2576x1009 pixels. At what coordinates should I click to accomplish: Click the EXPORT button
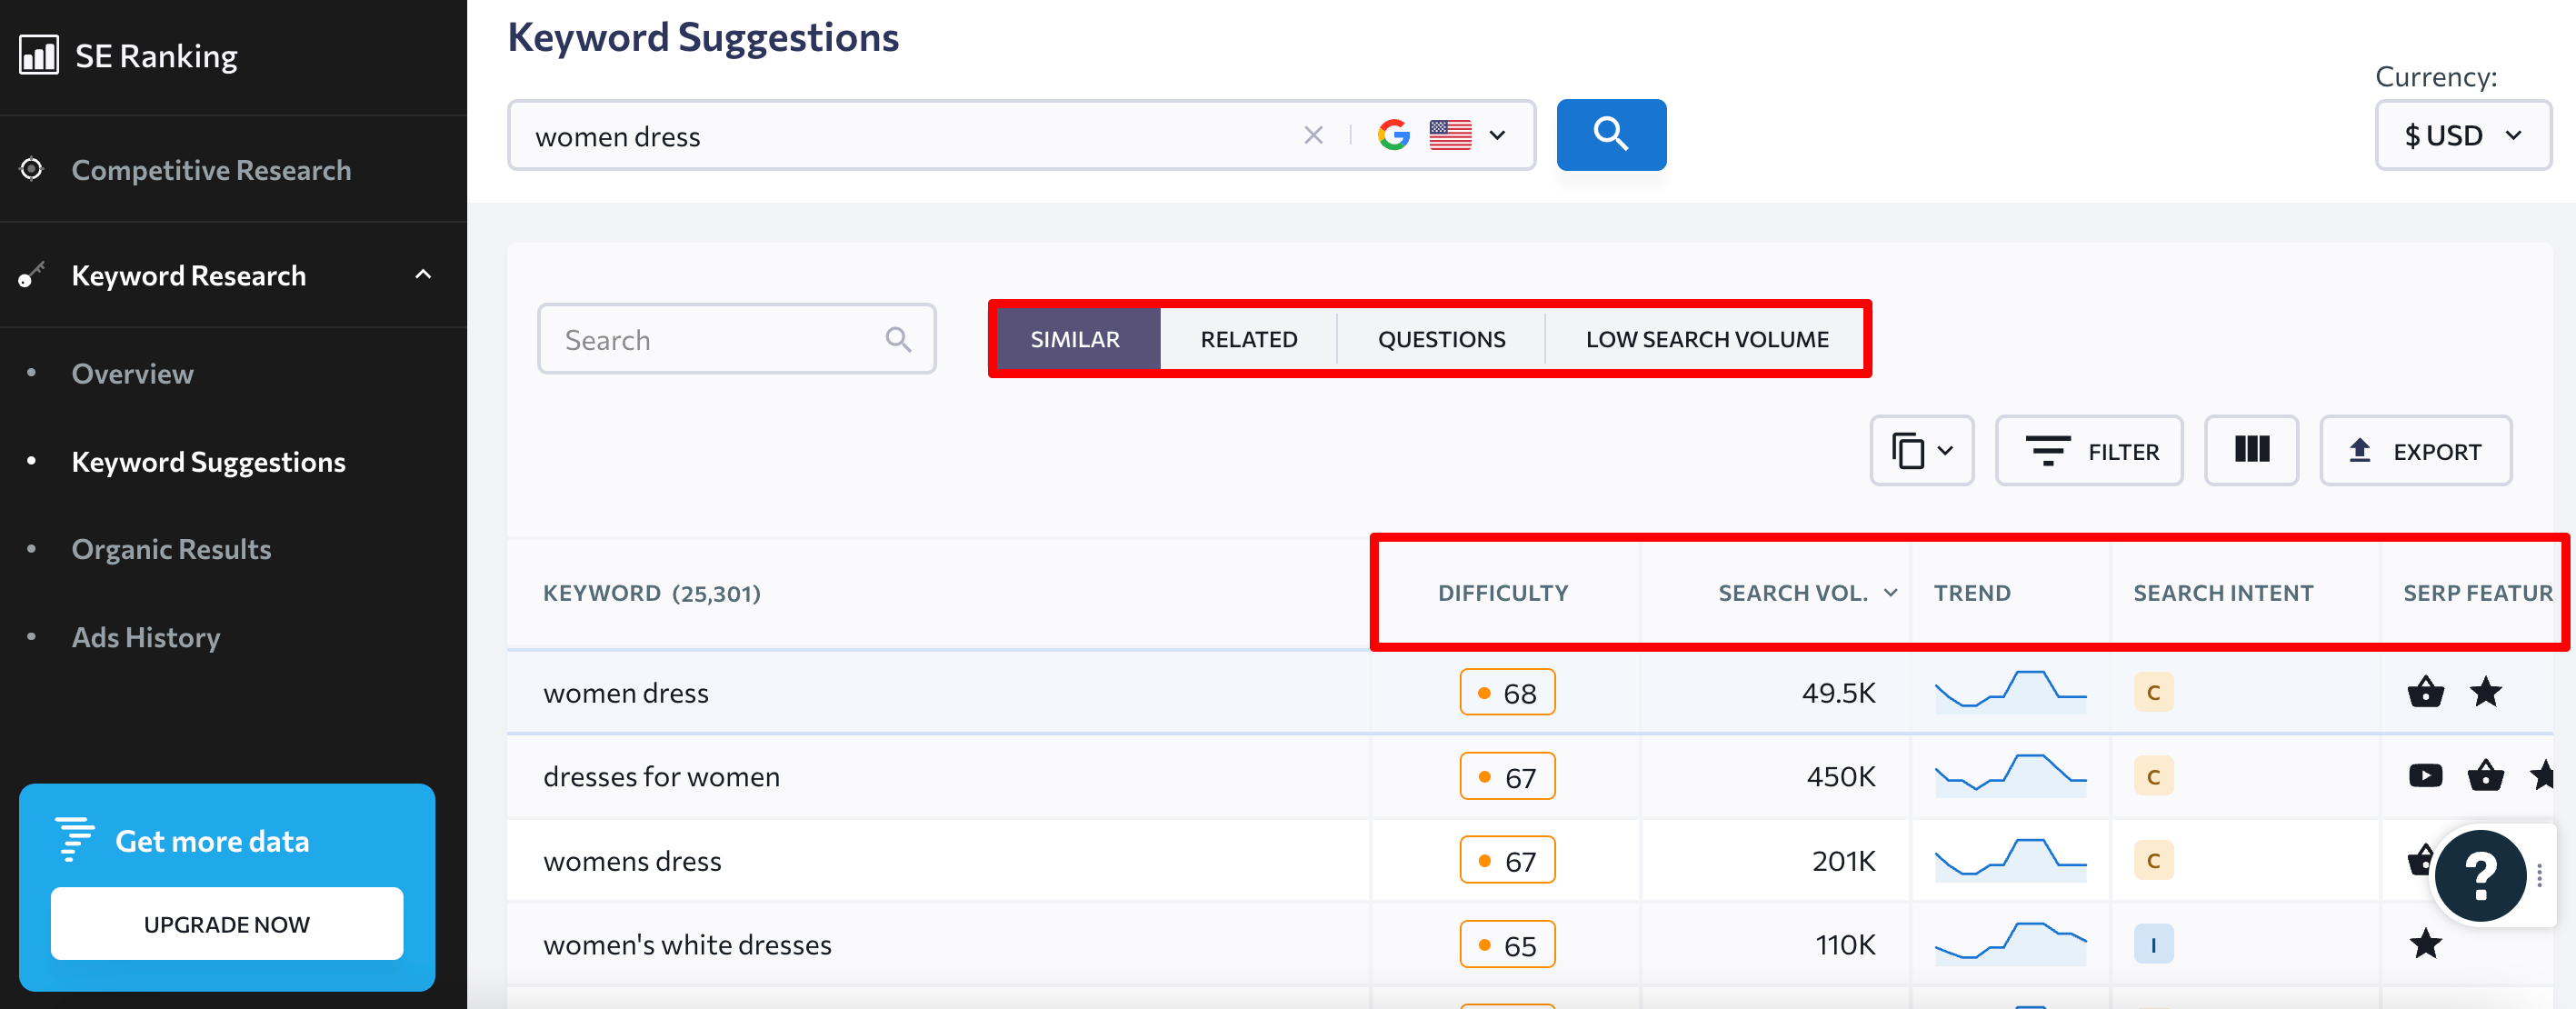(x=2415, y=451)
